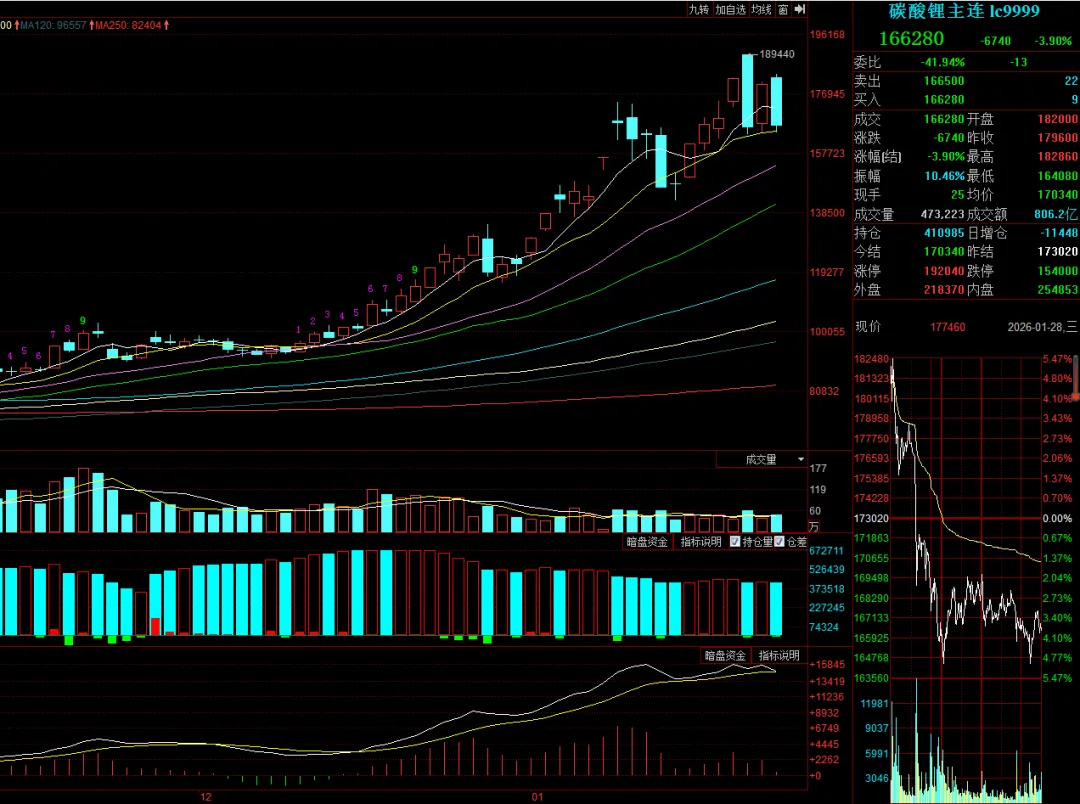
Task: Click the 跌停 value 154000
Action: pyautogui.click(x=1058, y=271)
